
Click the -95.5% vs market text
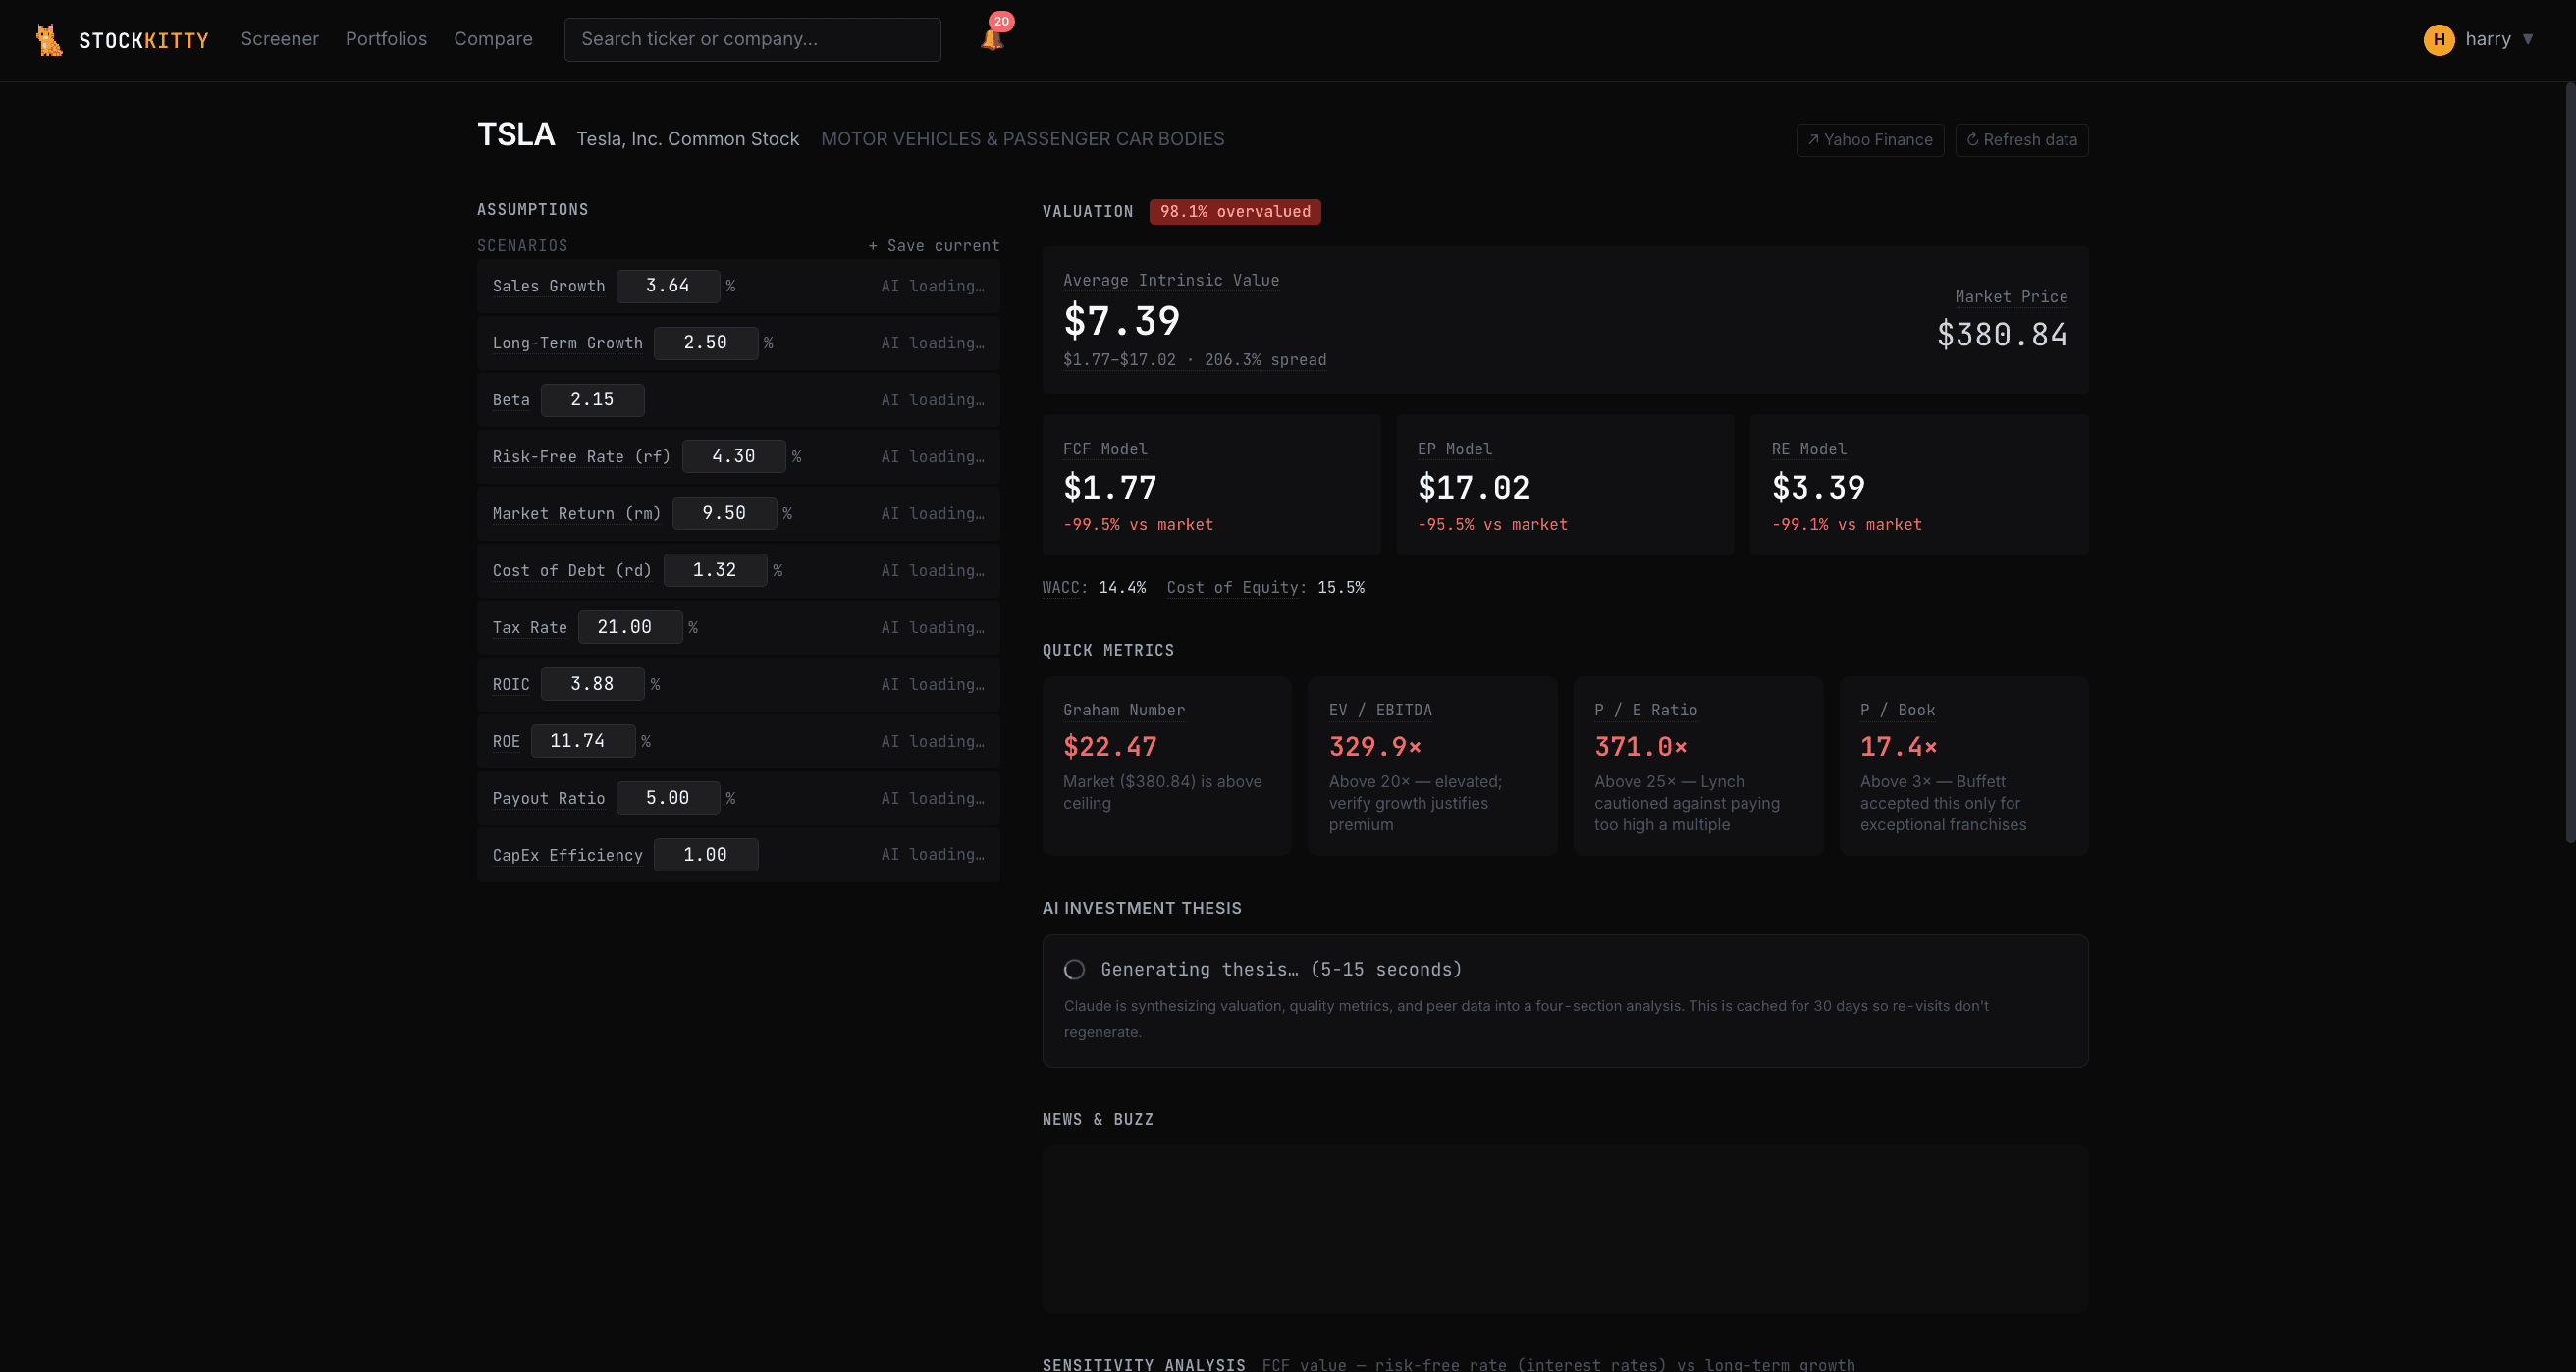(1492, 525)
